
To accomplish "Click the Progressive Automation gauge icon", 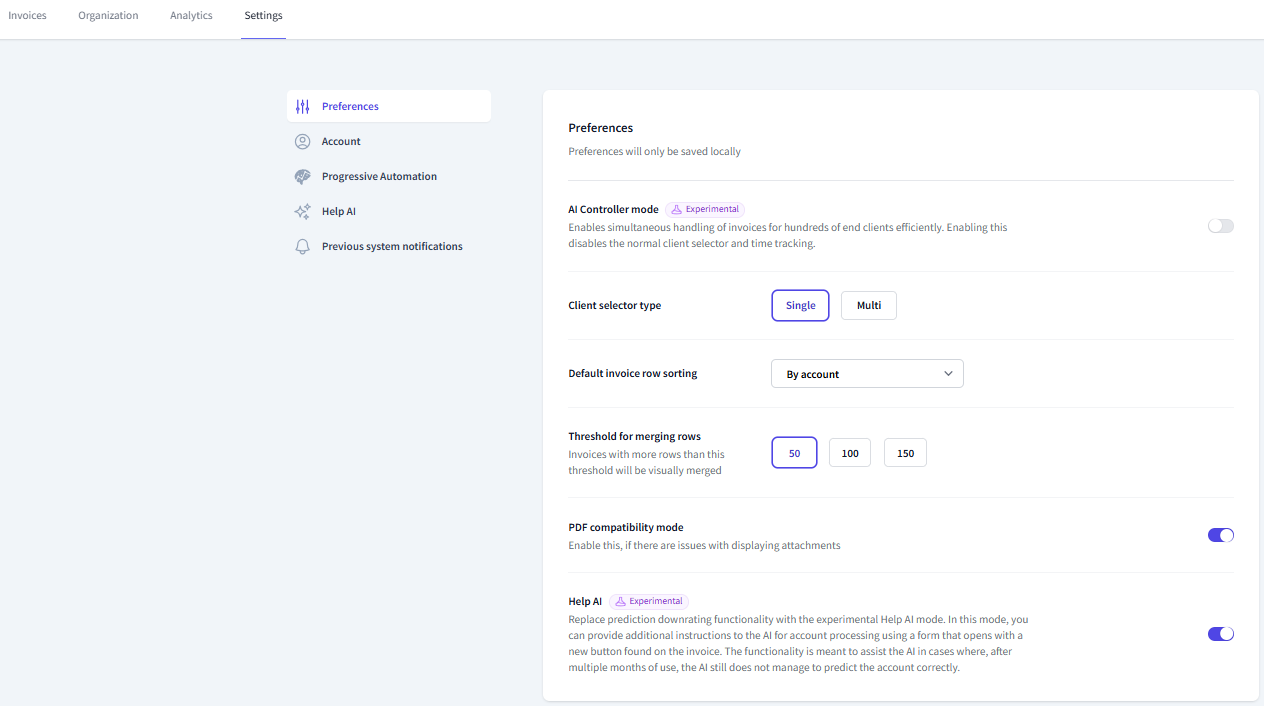I will [x=302, y=177].
